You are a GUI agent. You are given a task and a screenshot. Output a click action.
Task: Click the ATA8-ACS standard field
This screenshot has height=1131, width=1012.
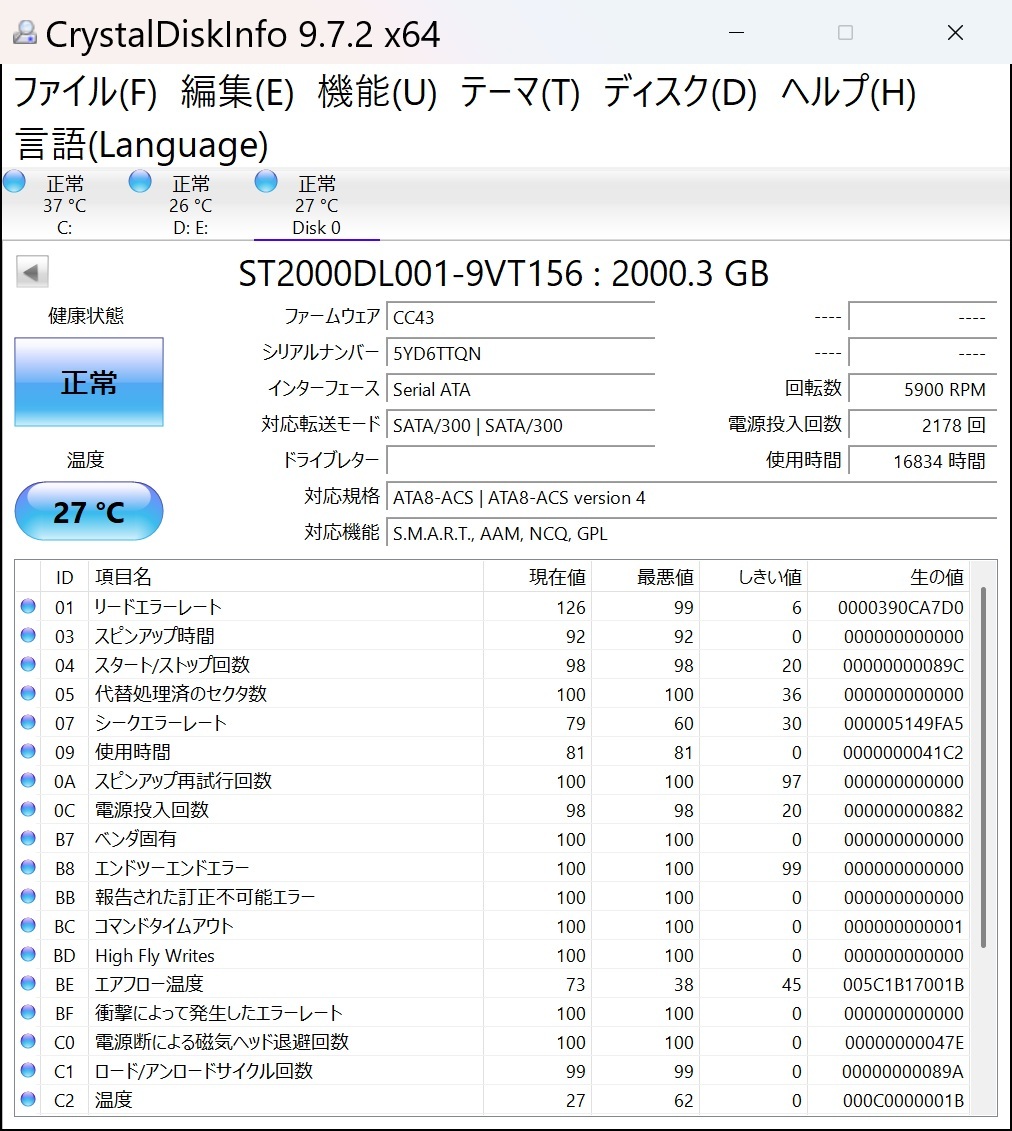coord(691,498)
